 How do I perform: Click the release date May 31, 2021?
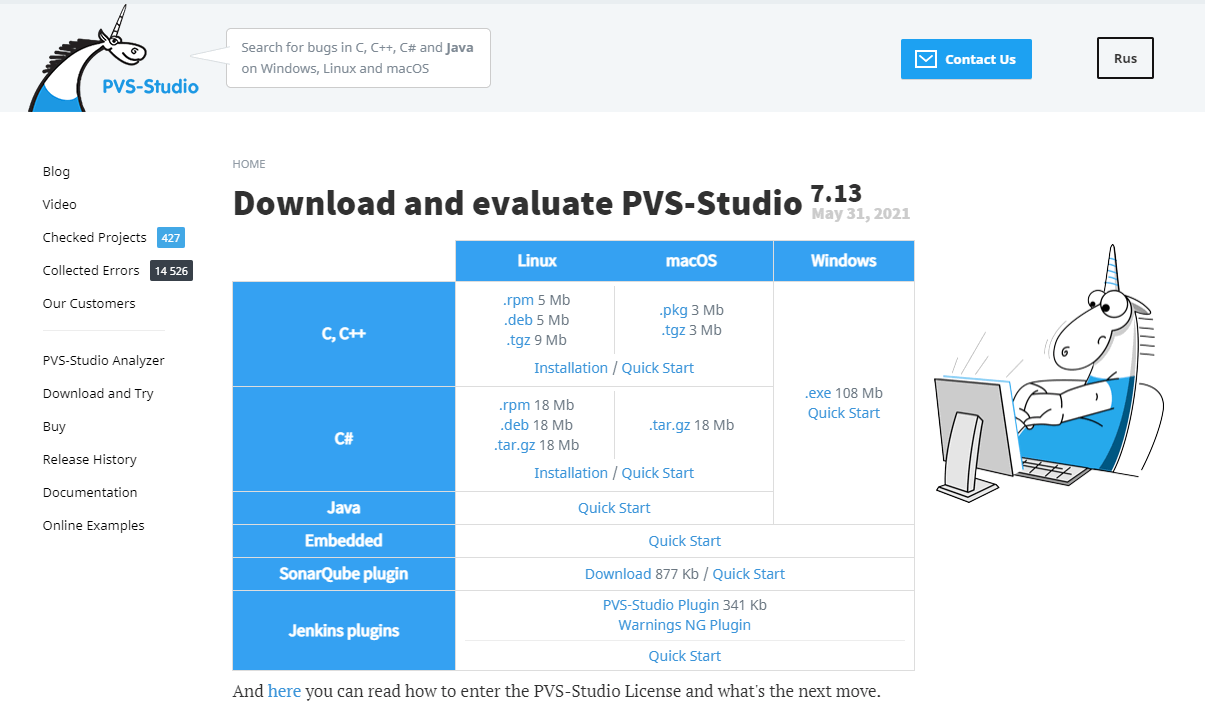click(861, 214)
